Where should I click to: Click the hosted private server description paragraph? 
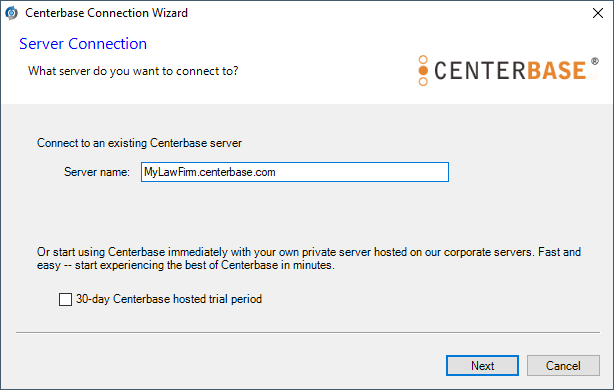click(309, 258)
